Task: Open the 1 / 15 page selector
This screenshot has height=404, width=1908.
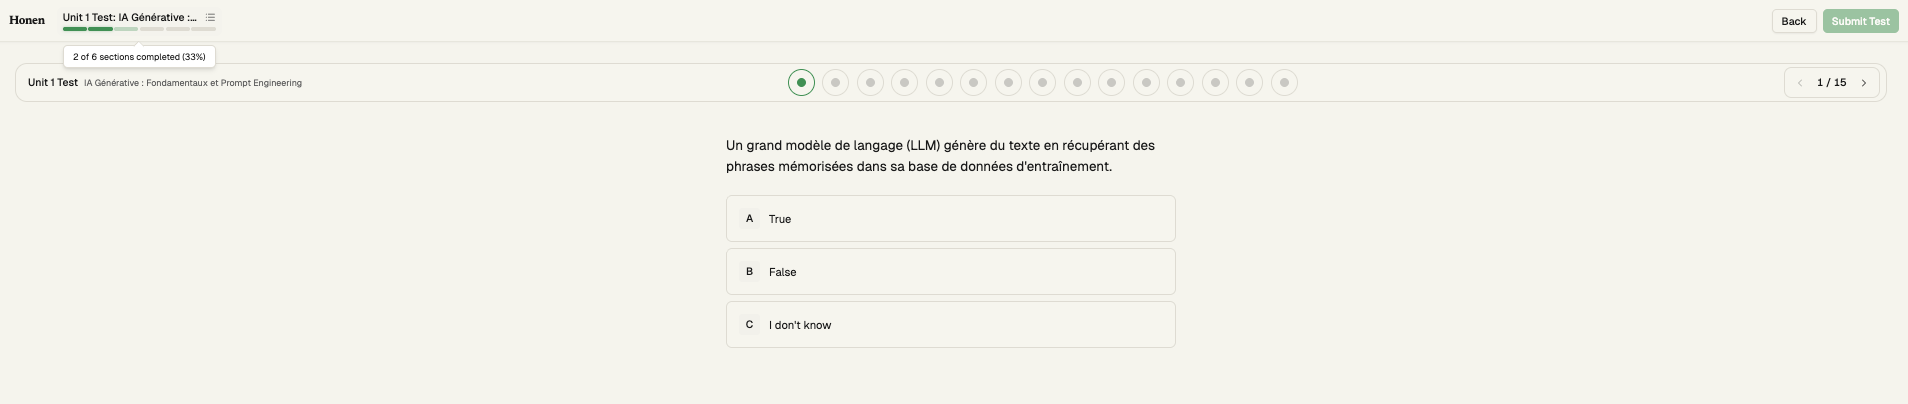Action: 1832,83
